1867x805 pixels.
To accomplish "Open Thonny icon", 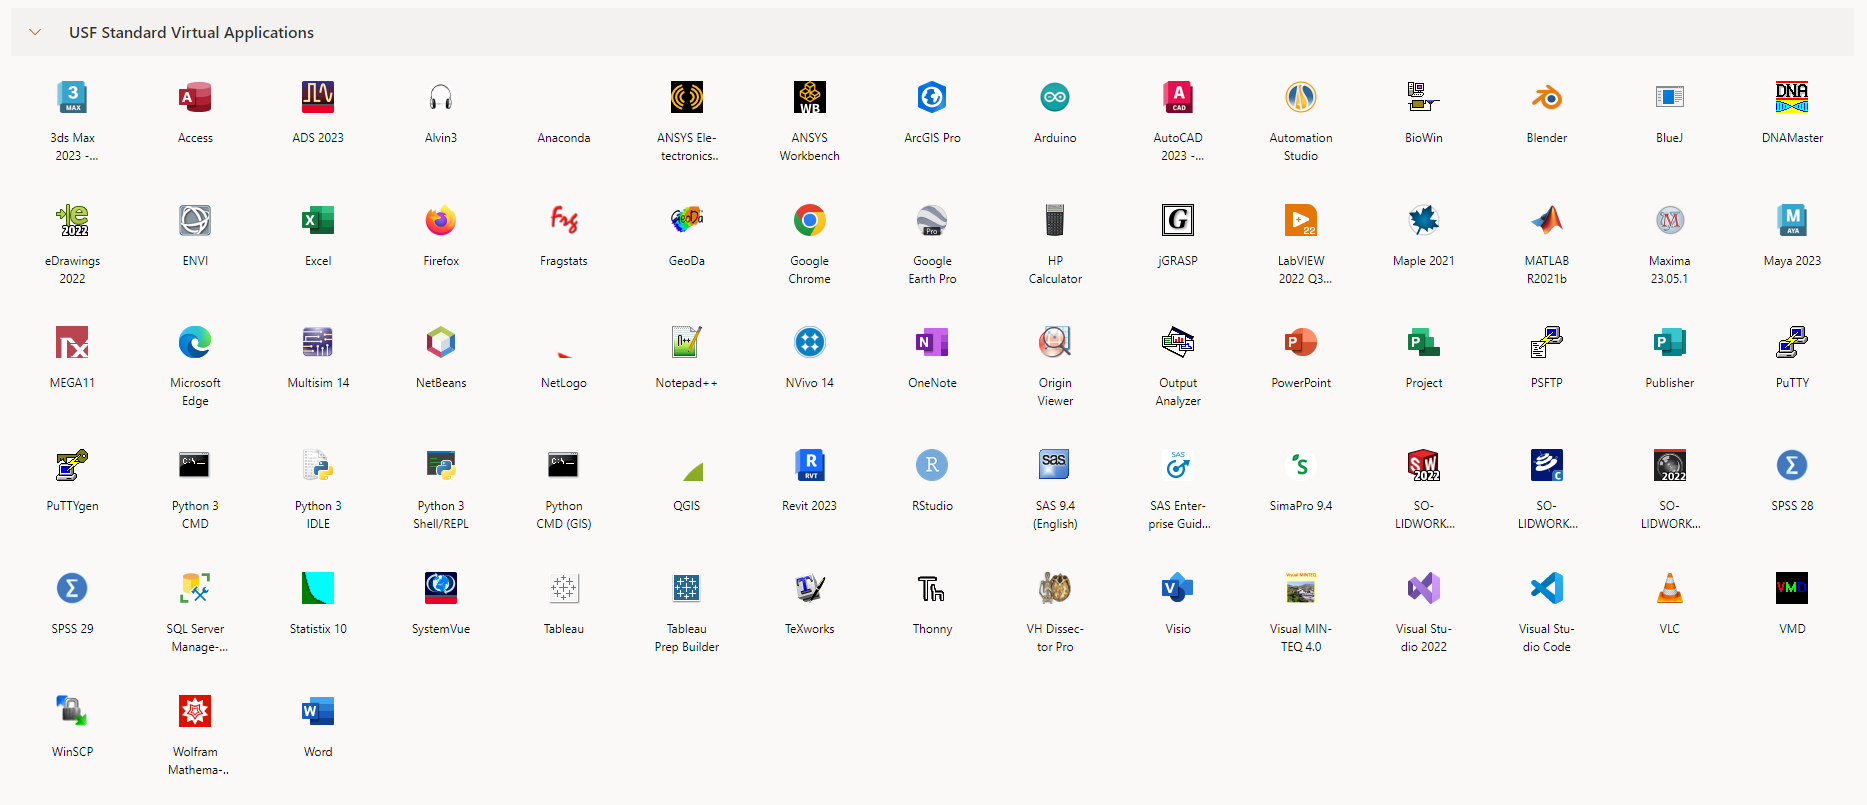I will pos(932,589).
